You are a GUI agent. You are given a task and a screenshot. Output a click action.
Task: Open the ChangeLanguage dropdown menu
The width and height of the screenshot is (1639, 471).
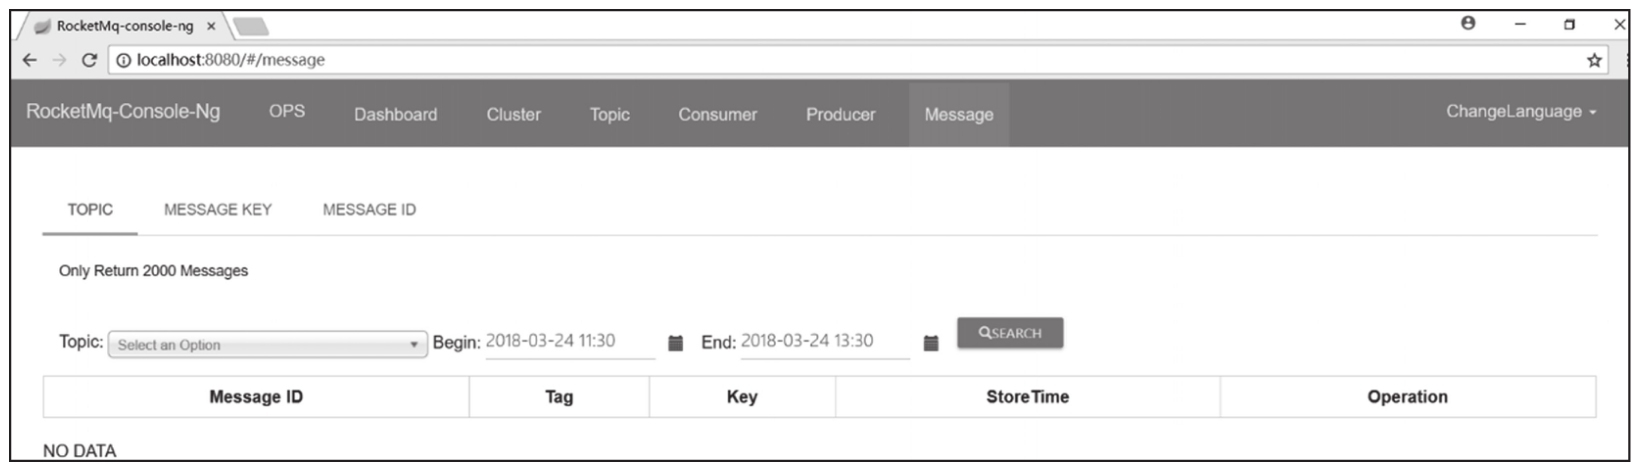[1521, 112]
